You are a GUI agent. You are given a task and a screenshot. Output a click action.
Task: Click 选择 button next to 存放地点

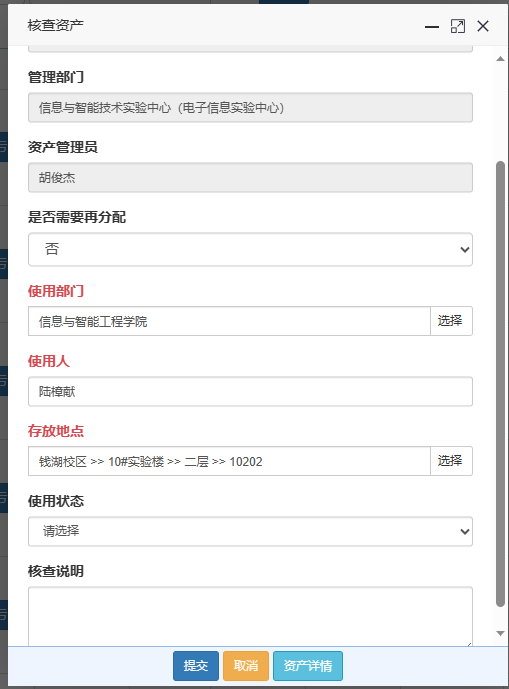click(x=451, y=461)
